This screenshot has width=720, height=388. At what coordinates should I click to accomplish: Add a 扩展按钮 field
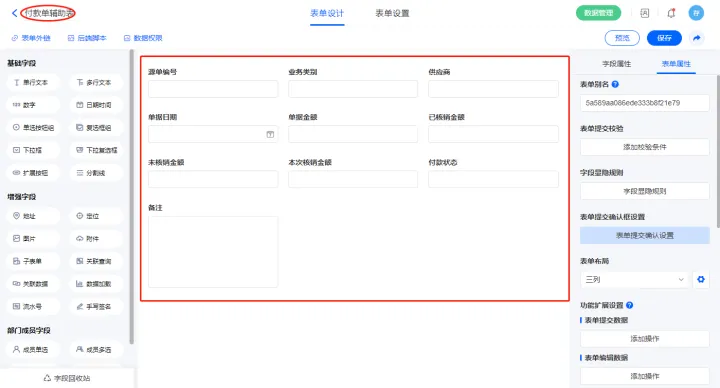coord(34,173)
